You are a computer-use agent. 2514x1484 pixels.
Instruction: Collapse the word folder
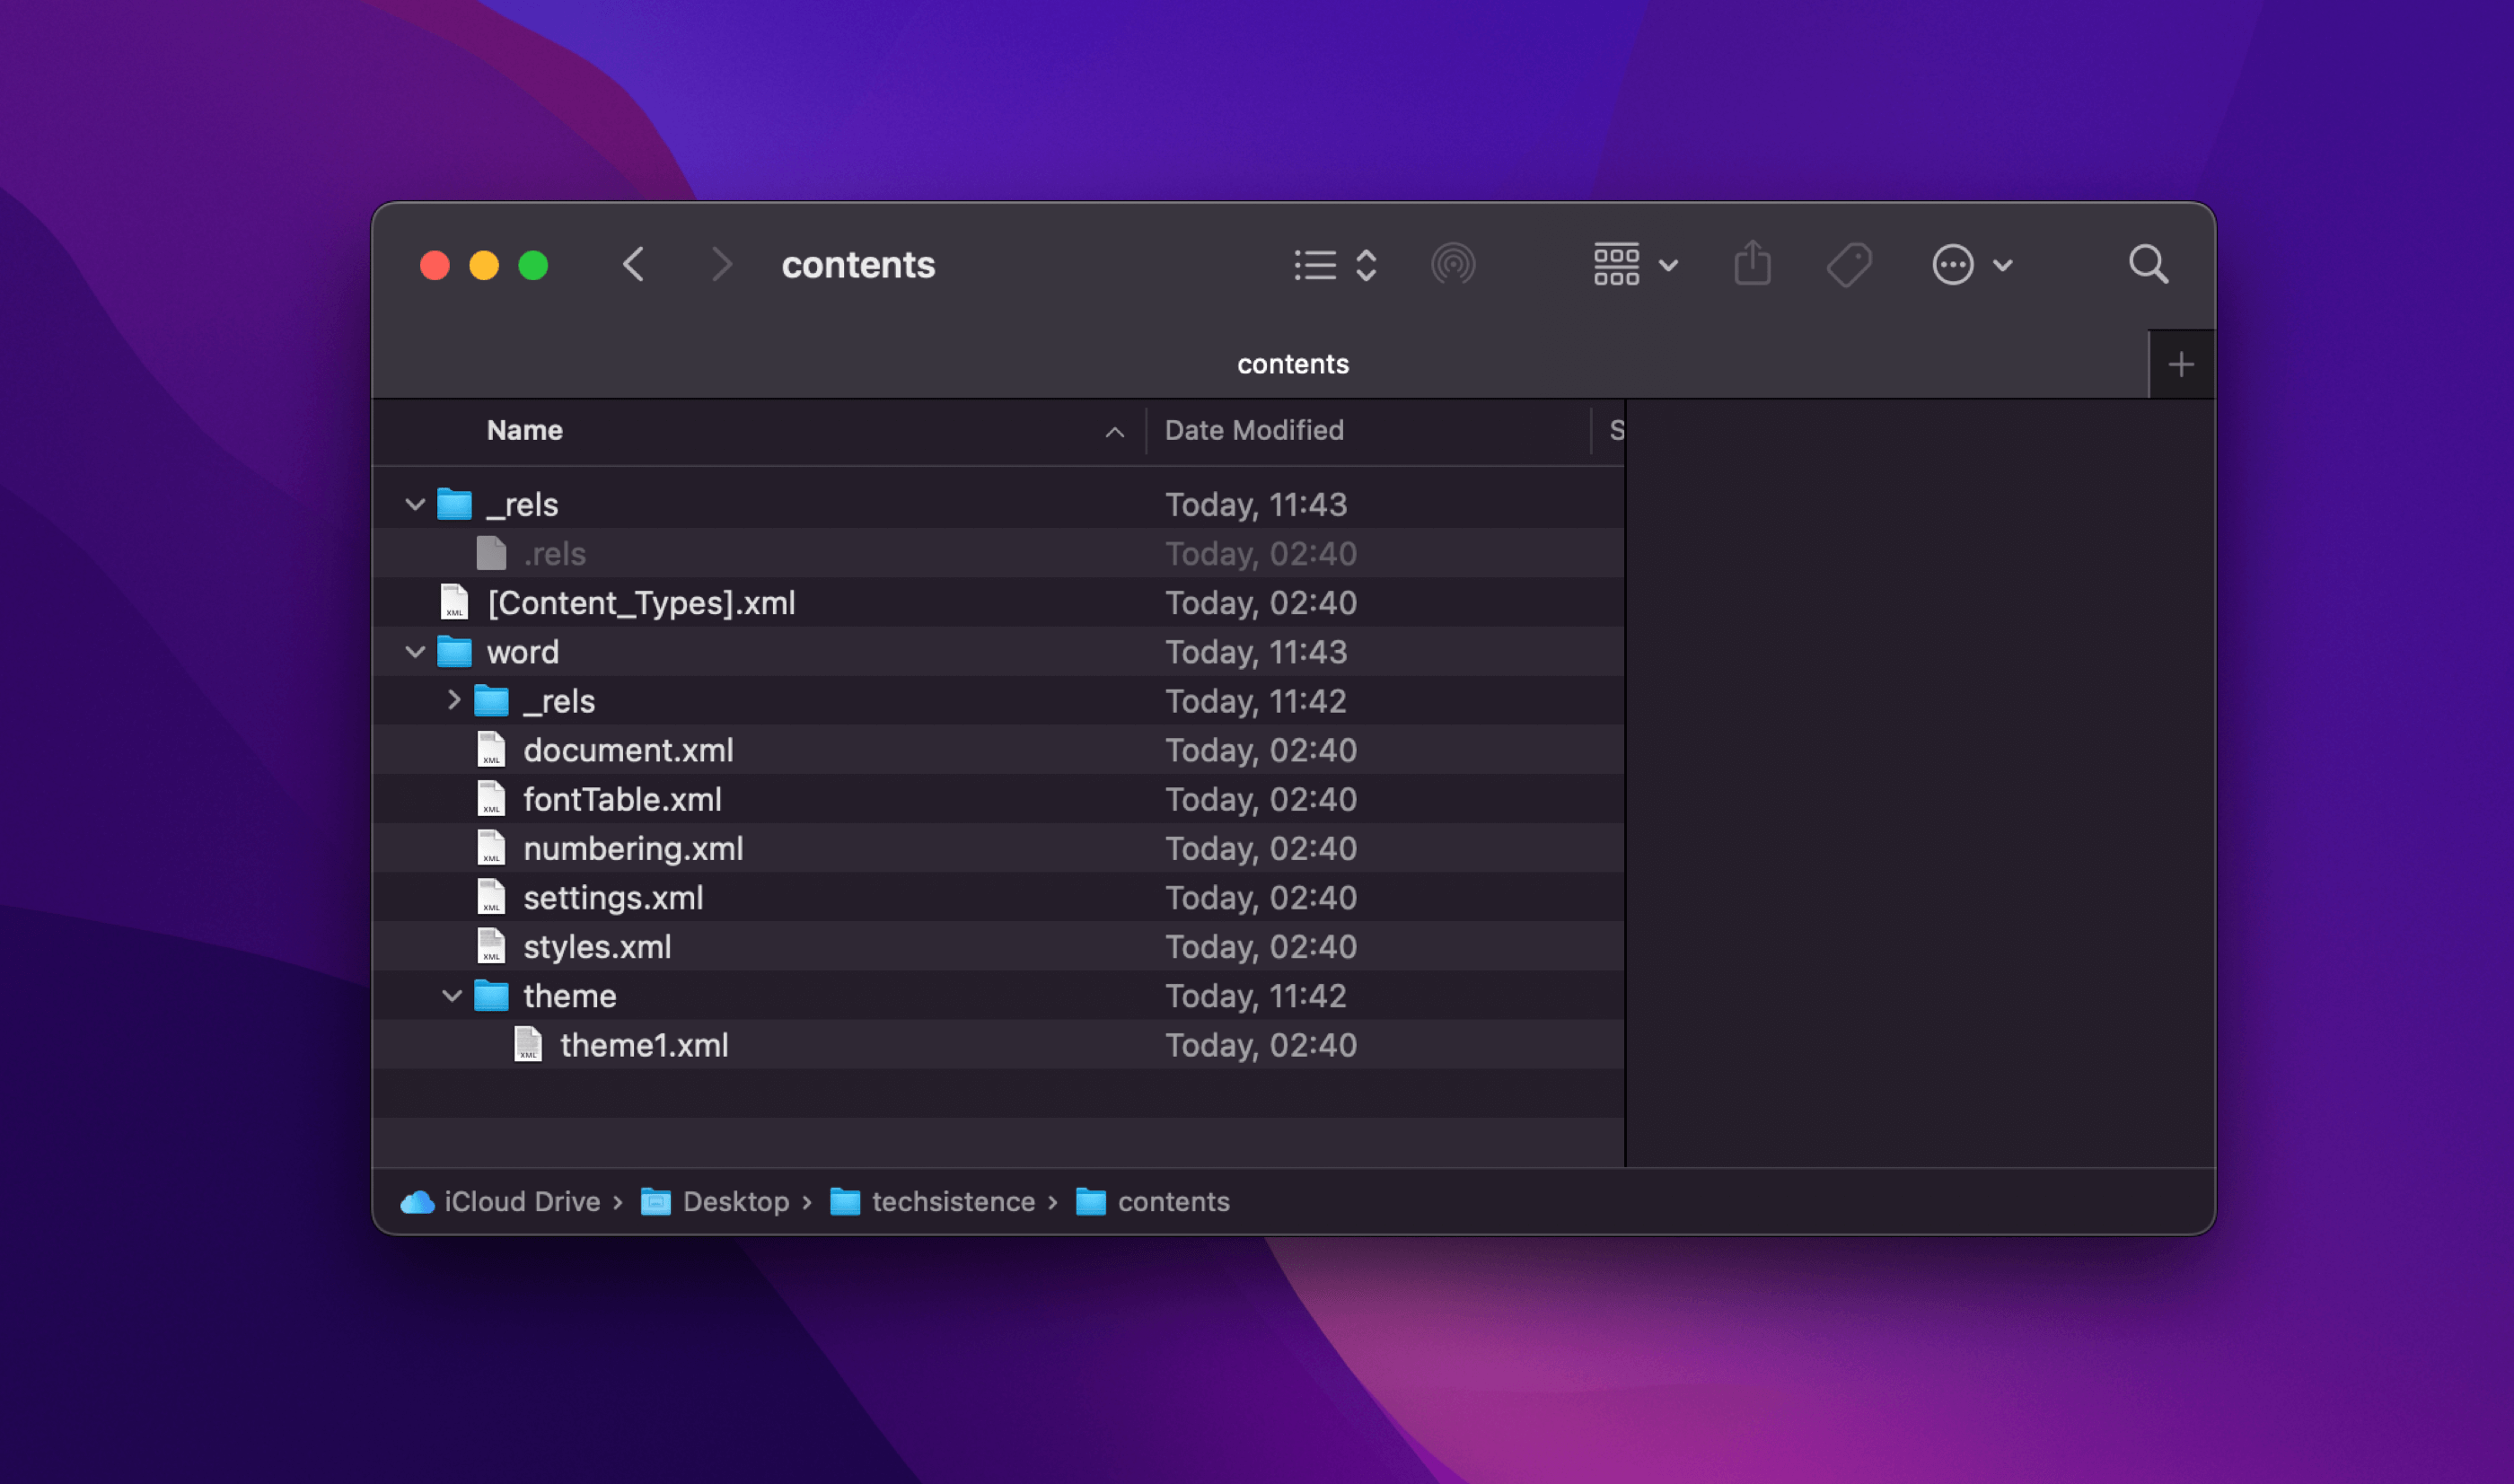(x=415, y=652)
